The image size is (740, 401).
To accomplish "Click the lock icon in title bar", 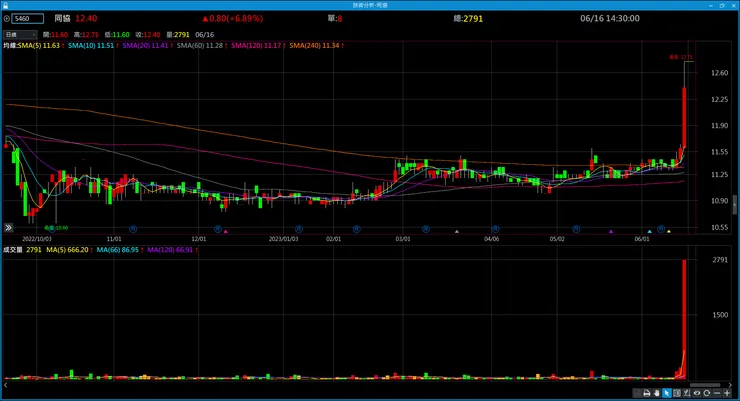I will 5,5.
